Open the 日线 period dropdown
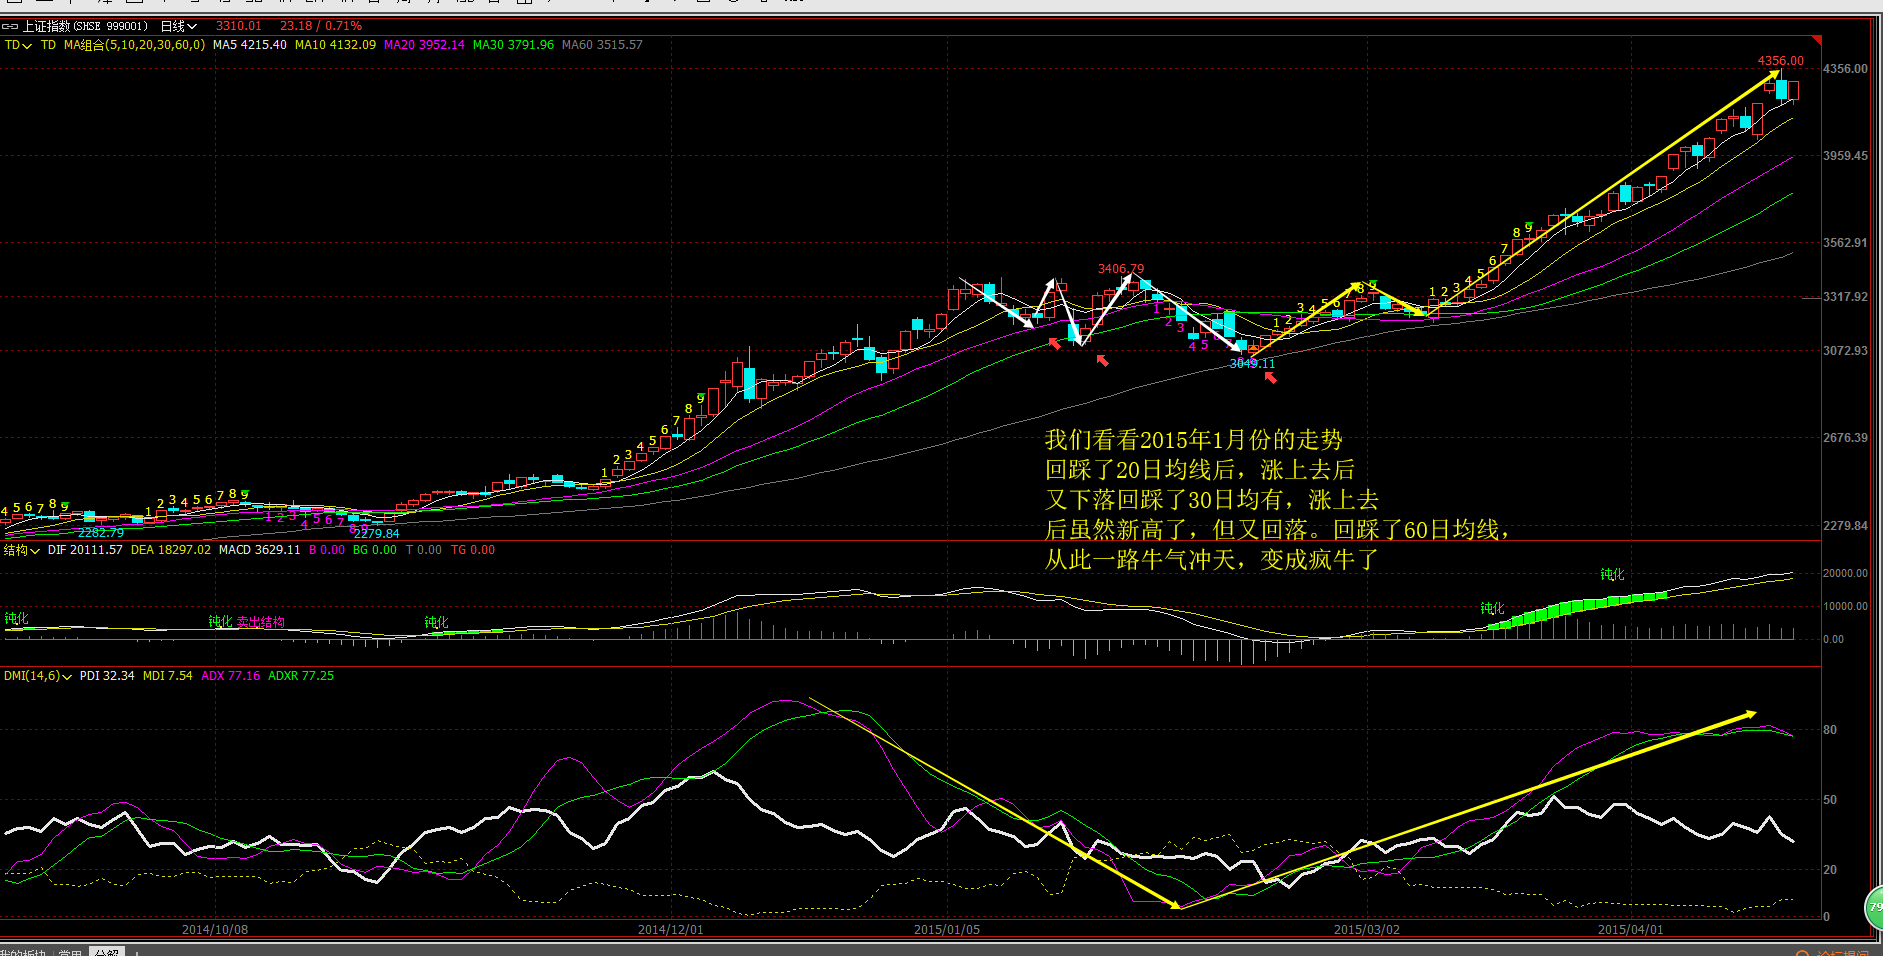Image resolution: width=1883 pixels, height=956 pixels. click(x=179, y=26)
